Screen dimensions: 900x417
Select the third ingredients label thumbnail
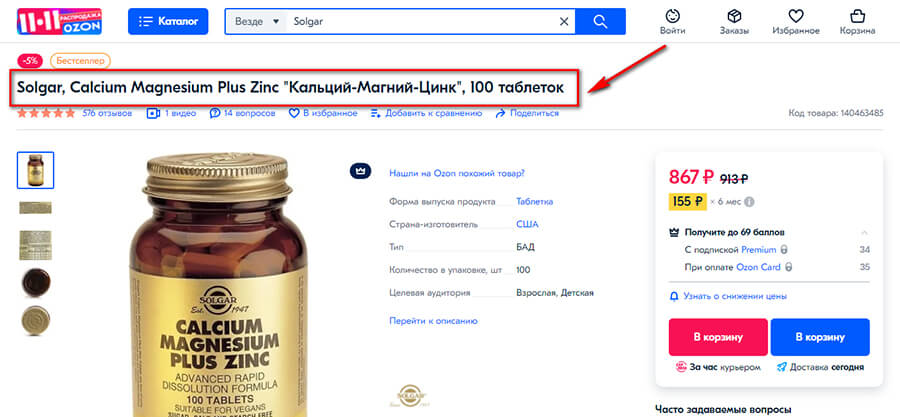tap(36, 245)
